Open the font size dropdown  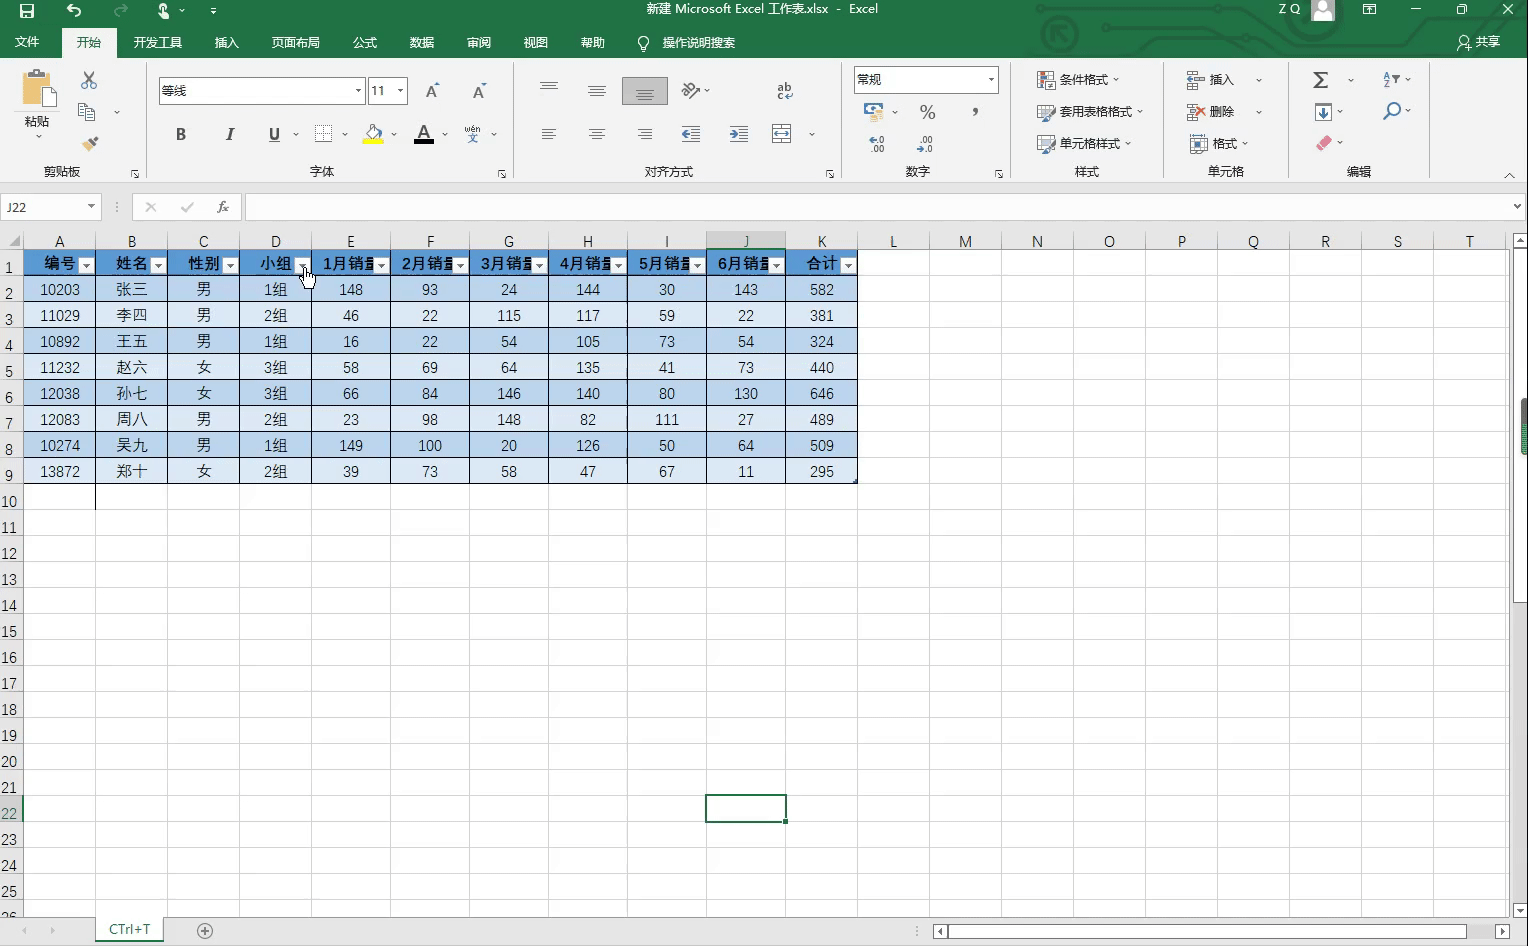(x=400, y=91)
